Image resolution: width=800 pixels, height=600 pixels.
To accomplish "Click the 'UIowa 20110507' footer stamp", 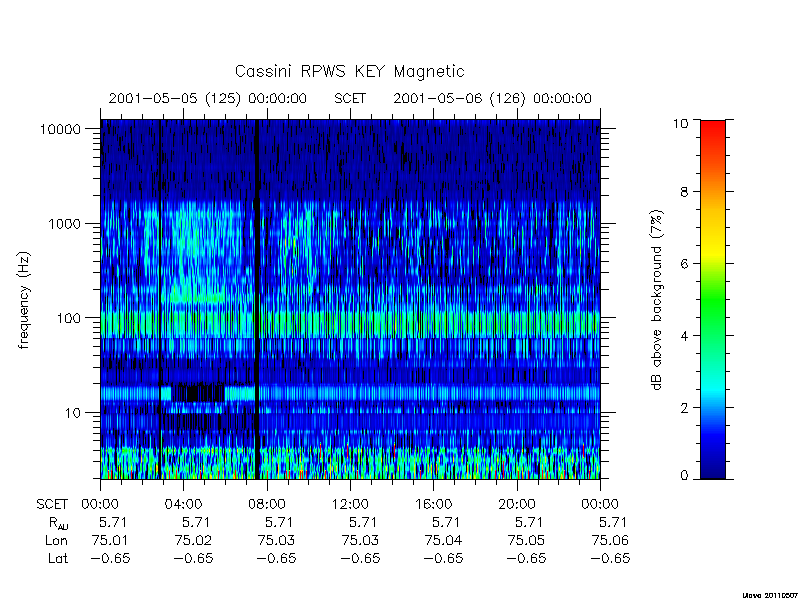I will tap(770, 595).
